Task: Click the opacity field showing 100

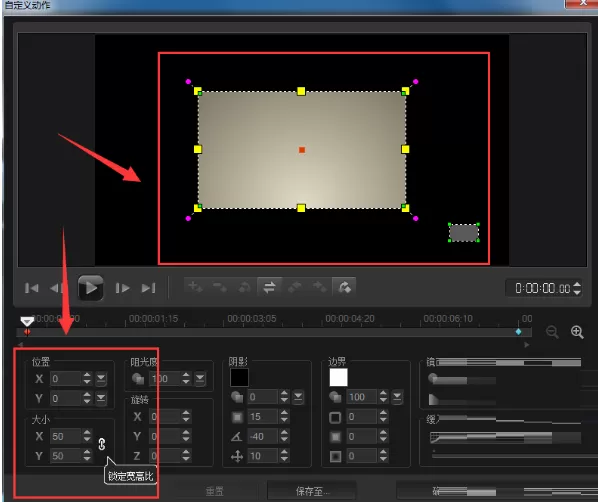Action: pyautogui.click(x=164, y=378)
